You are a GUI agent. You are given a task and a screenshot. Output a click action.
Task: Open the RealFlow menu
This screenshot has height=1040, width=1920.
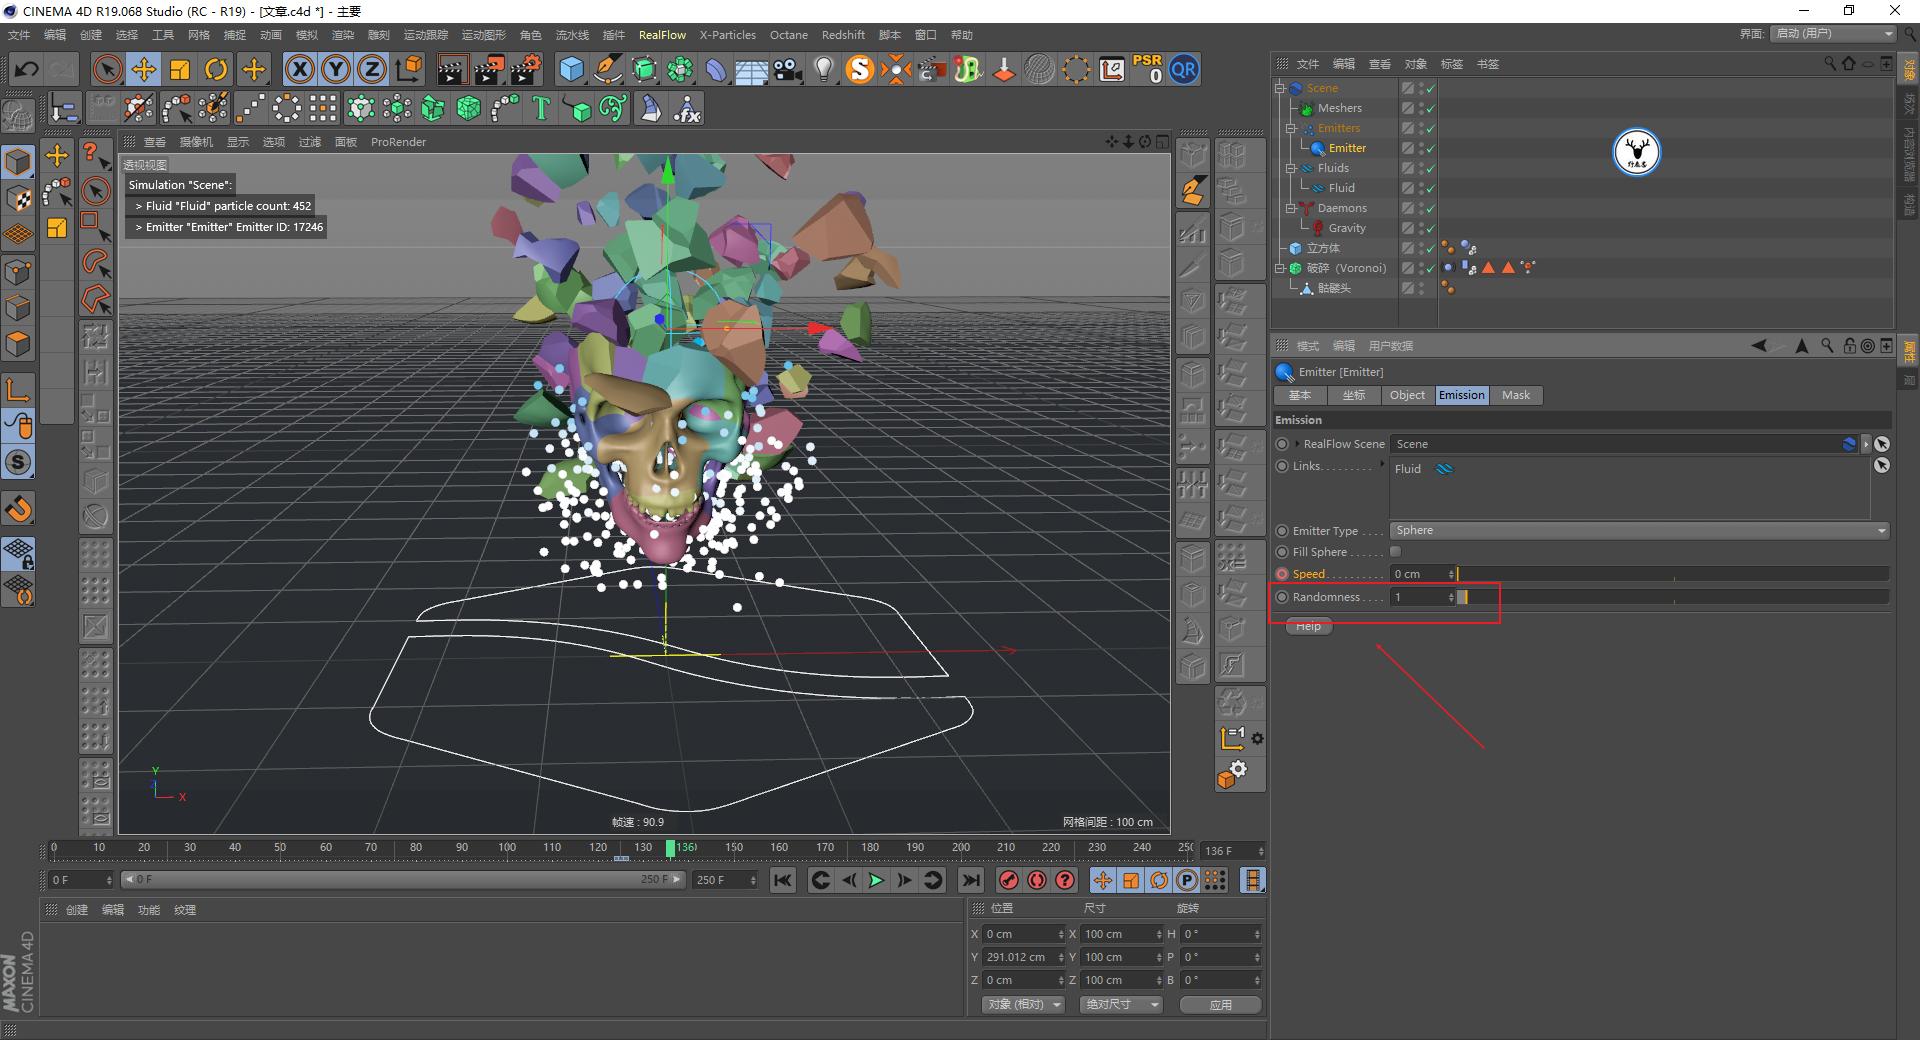[x=662, y=34]
